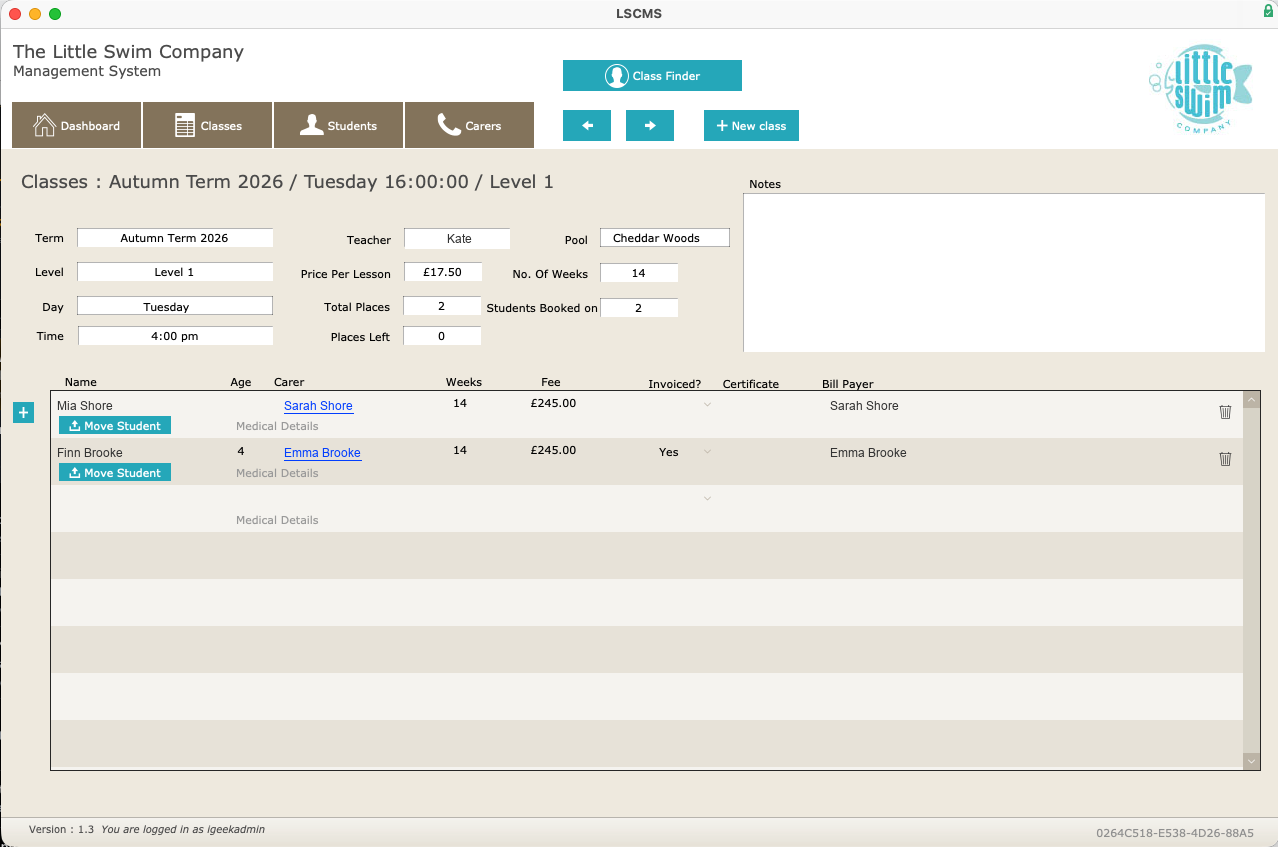Expand Invoiced dropdown in empty third row
The image size is (1278, 847).
[708, 499]
